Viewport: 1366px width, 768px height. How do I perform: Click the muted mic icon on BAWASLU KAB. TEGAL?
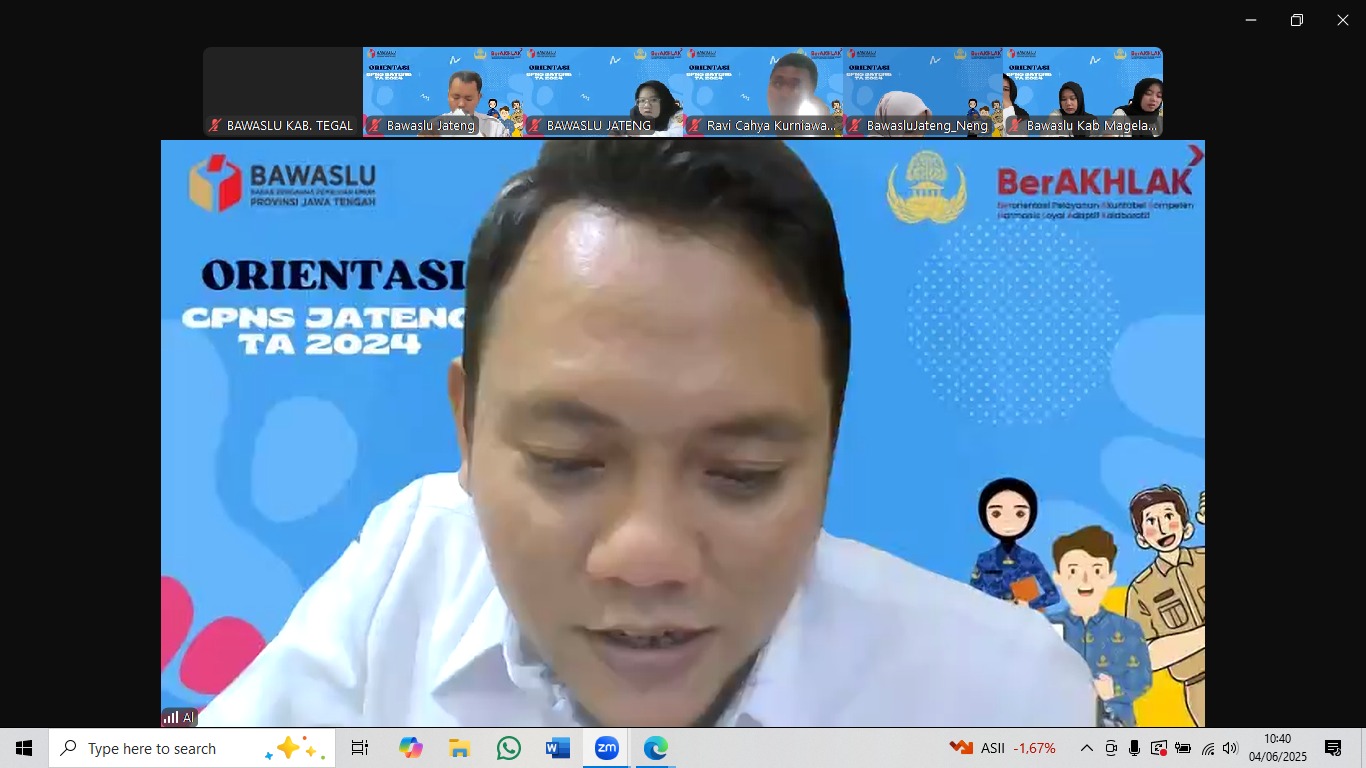pos(215,126)
